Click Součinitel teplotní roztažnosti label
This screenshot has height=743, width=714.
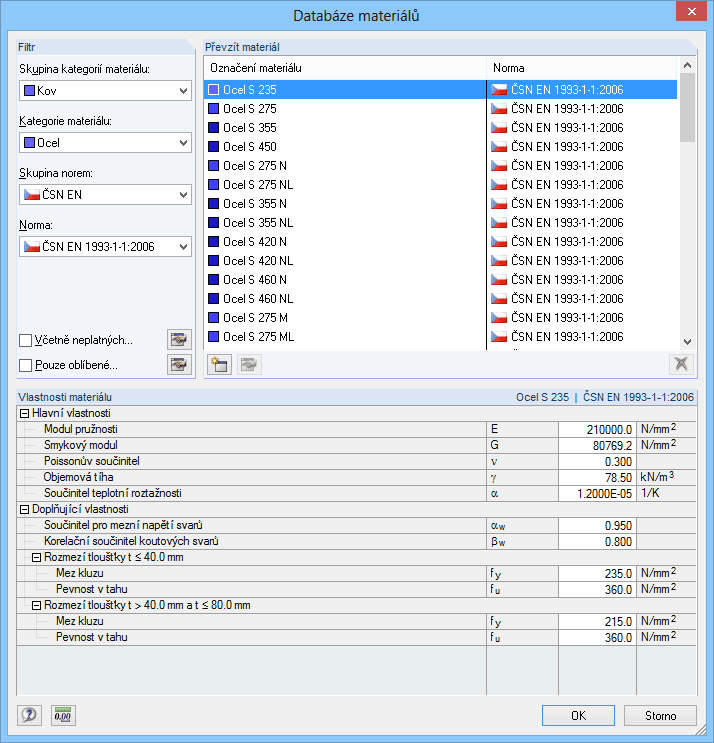click(113, 493)
